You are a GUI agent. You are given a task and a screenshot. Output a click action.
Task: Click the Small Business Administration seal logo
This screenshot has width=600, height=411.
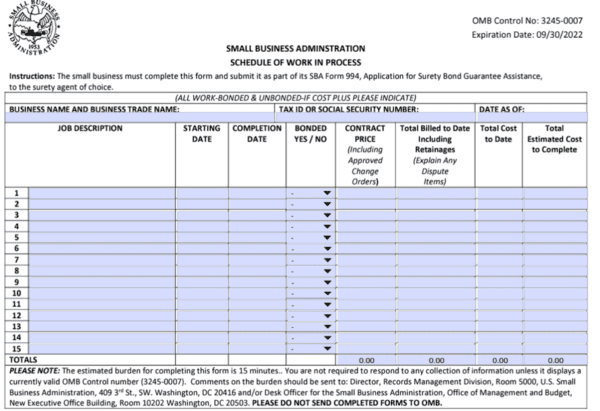(34, 28)
